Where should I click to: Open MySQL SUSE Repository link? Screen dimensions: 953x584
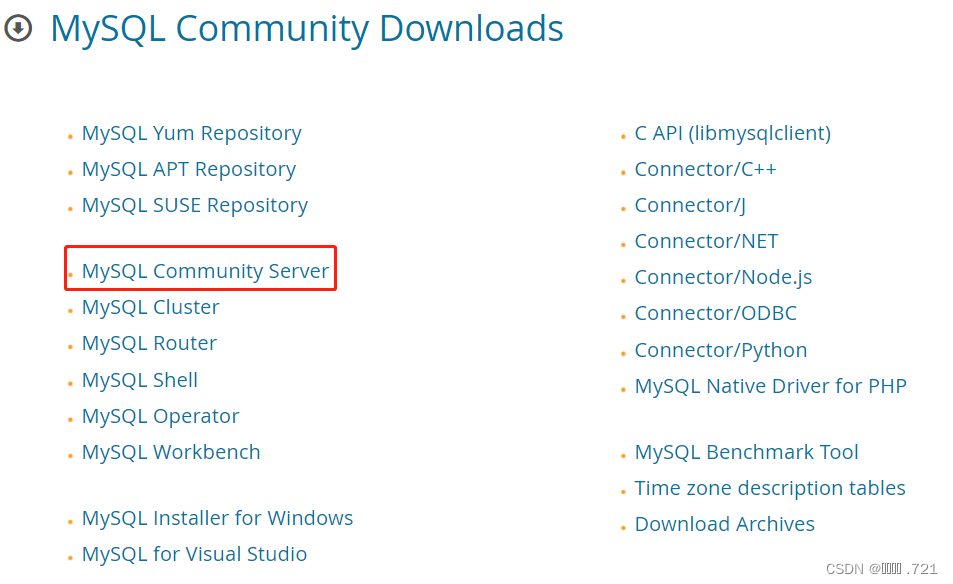click(x=195, y=205)
